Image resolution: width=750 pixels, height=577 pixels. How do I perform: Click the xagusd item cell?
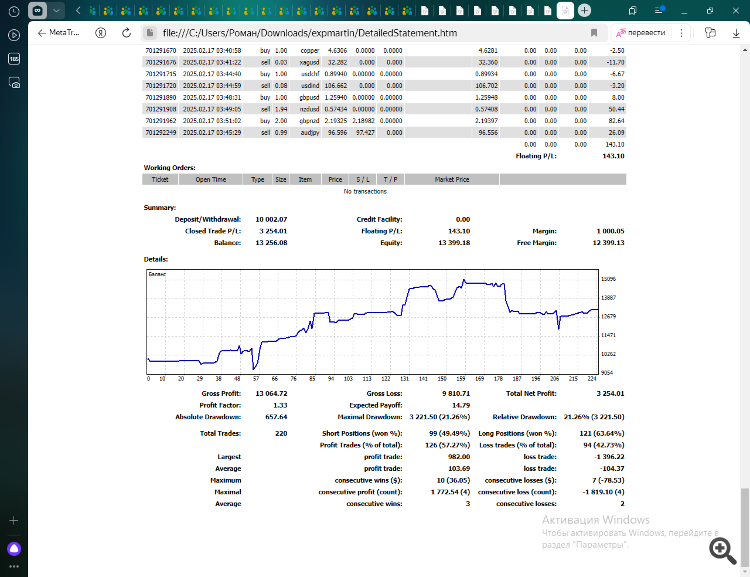coord(305,62)
